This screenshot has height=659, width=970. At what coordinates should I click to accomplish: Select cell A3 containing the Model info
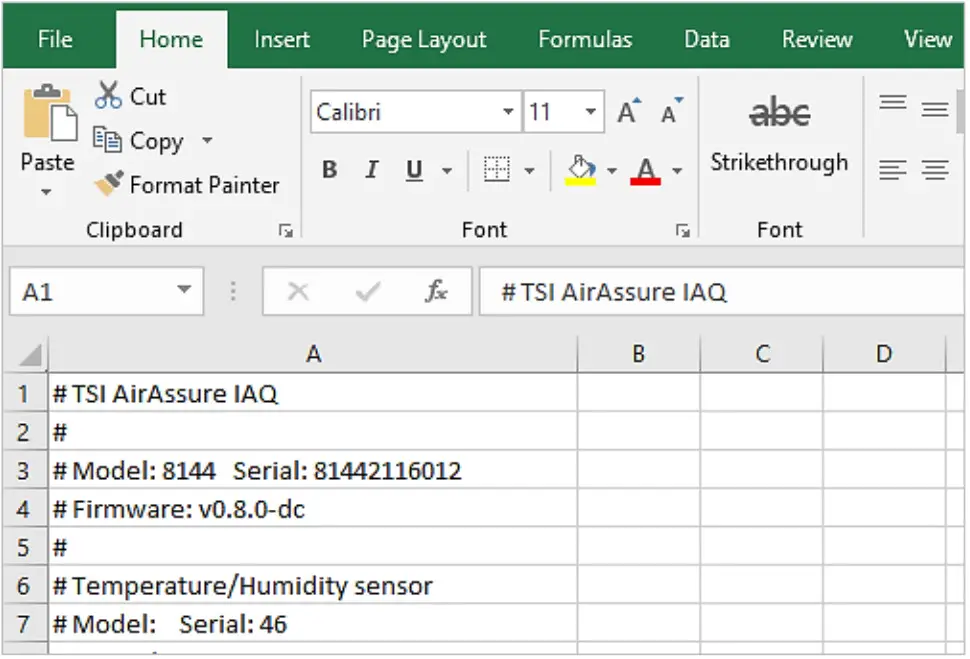click(x=313, y=470)
